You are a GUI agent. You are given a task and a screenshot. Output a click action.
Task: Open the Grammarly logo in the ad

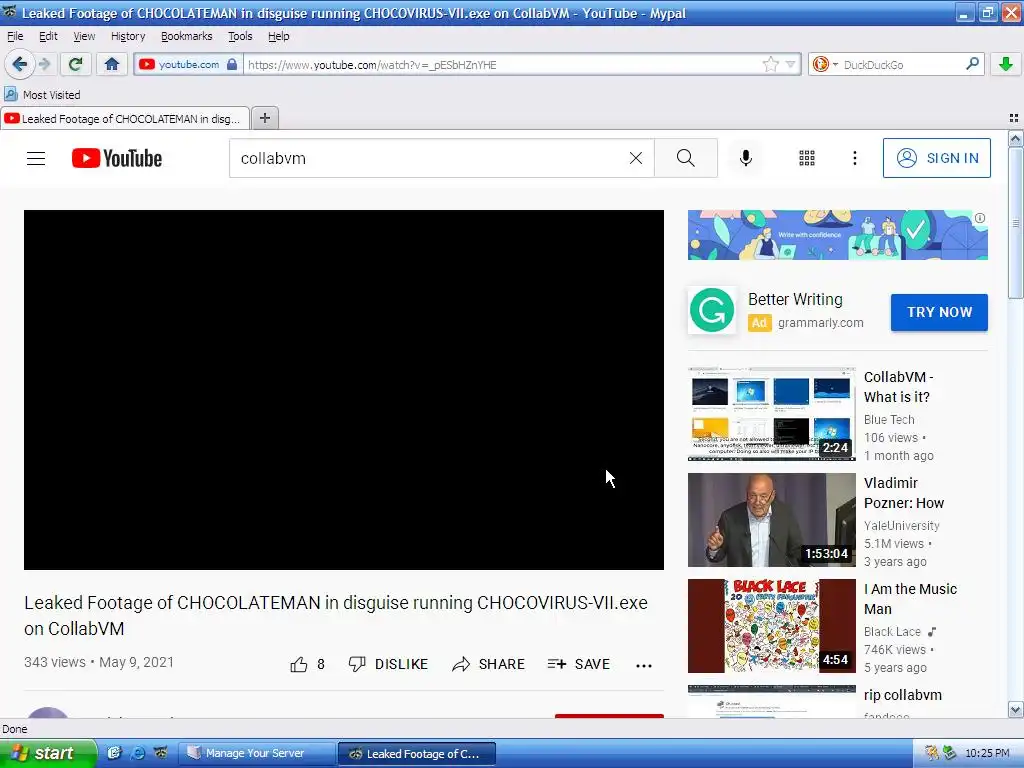711,310
